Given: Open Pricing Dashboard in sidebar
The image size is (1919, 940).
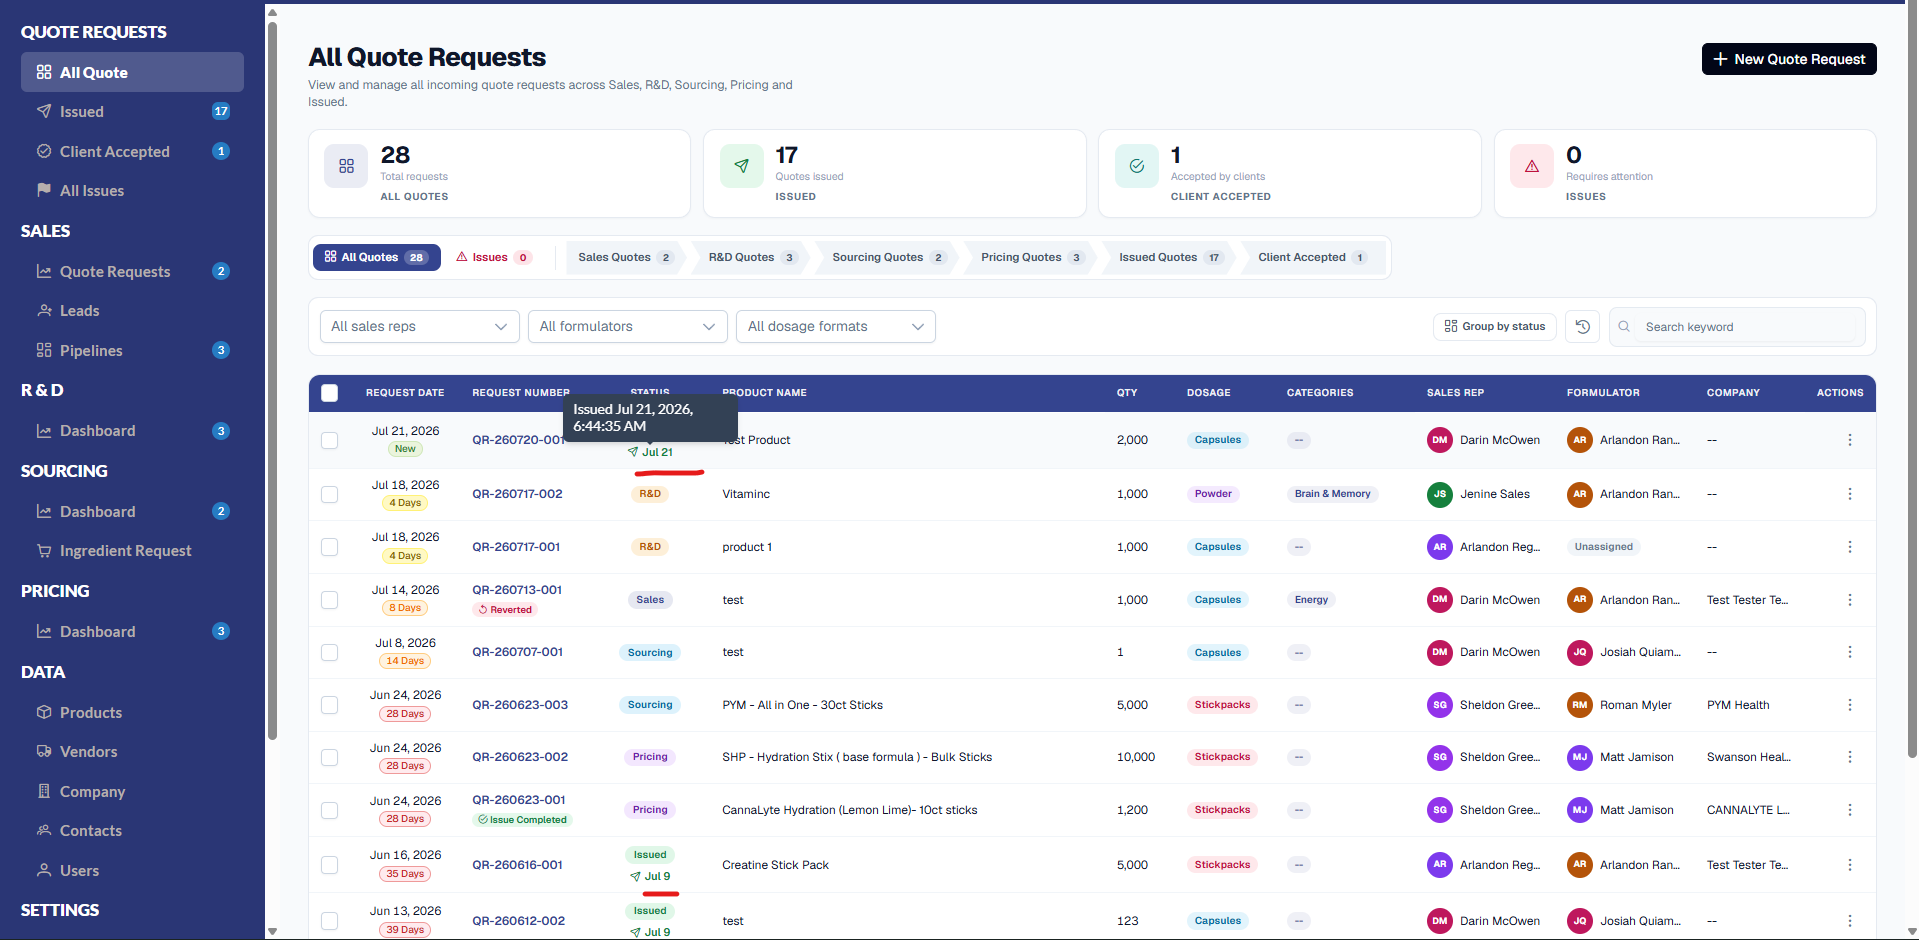Looking at the screenshot, I should 132,631.
